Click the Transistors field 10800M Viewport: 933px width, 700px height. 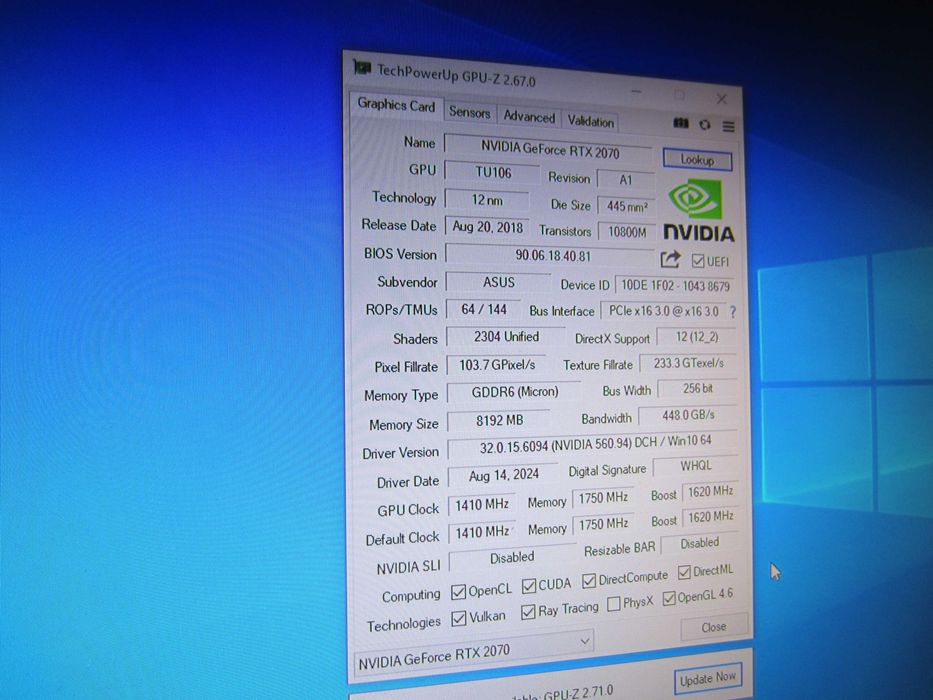(627, 232)
